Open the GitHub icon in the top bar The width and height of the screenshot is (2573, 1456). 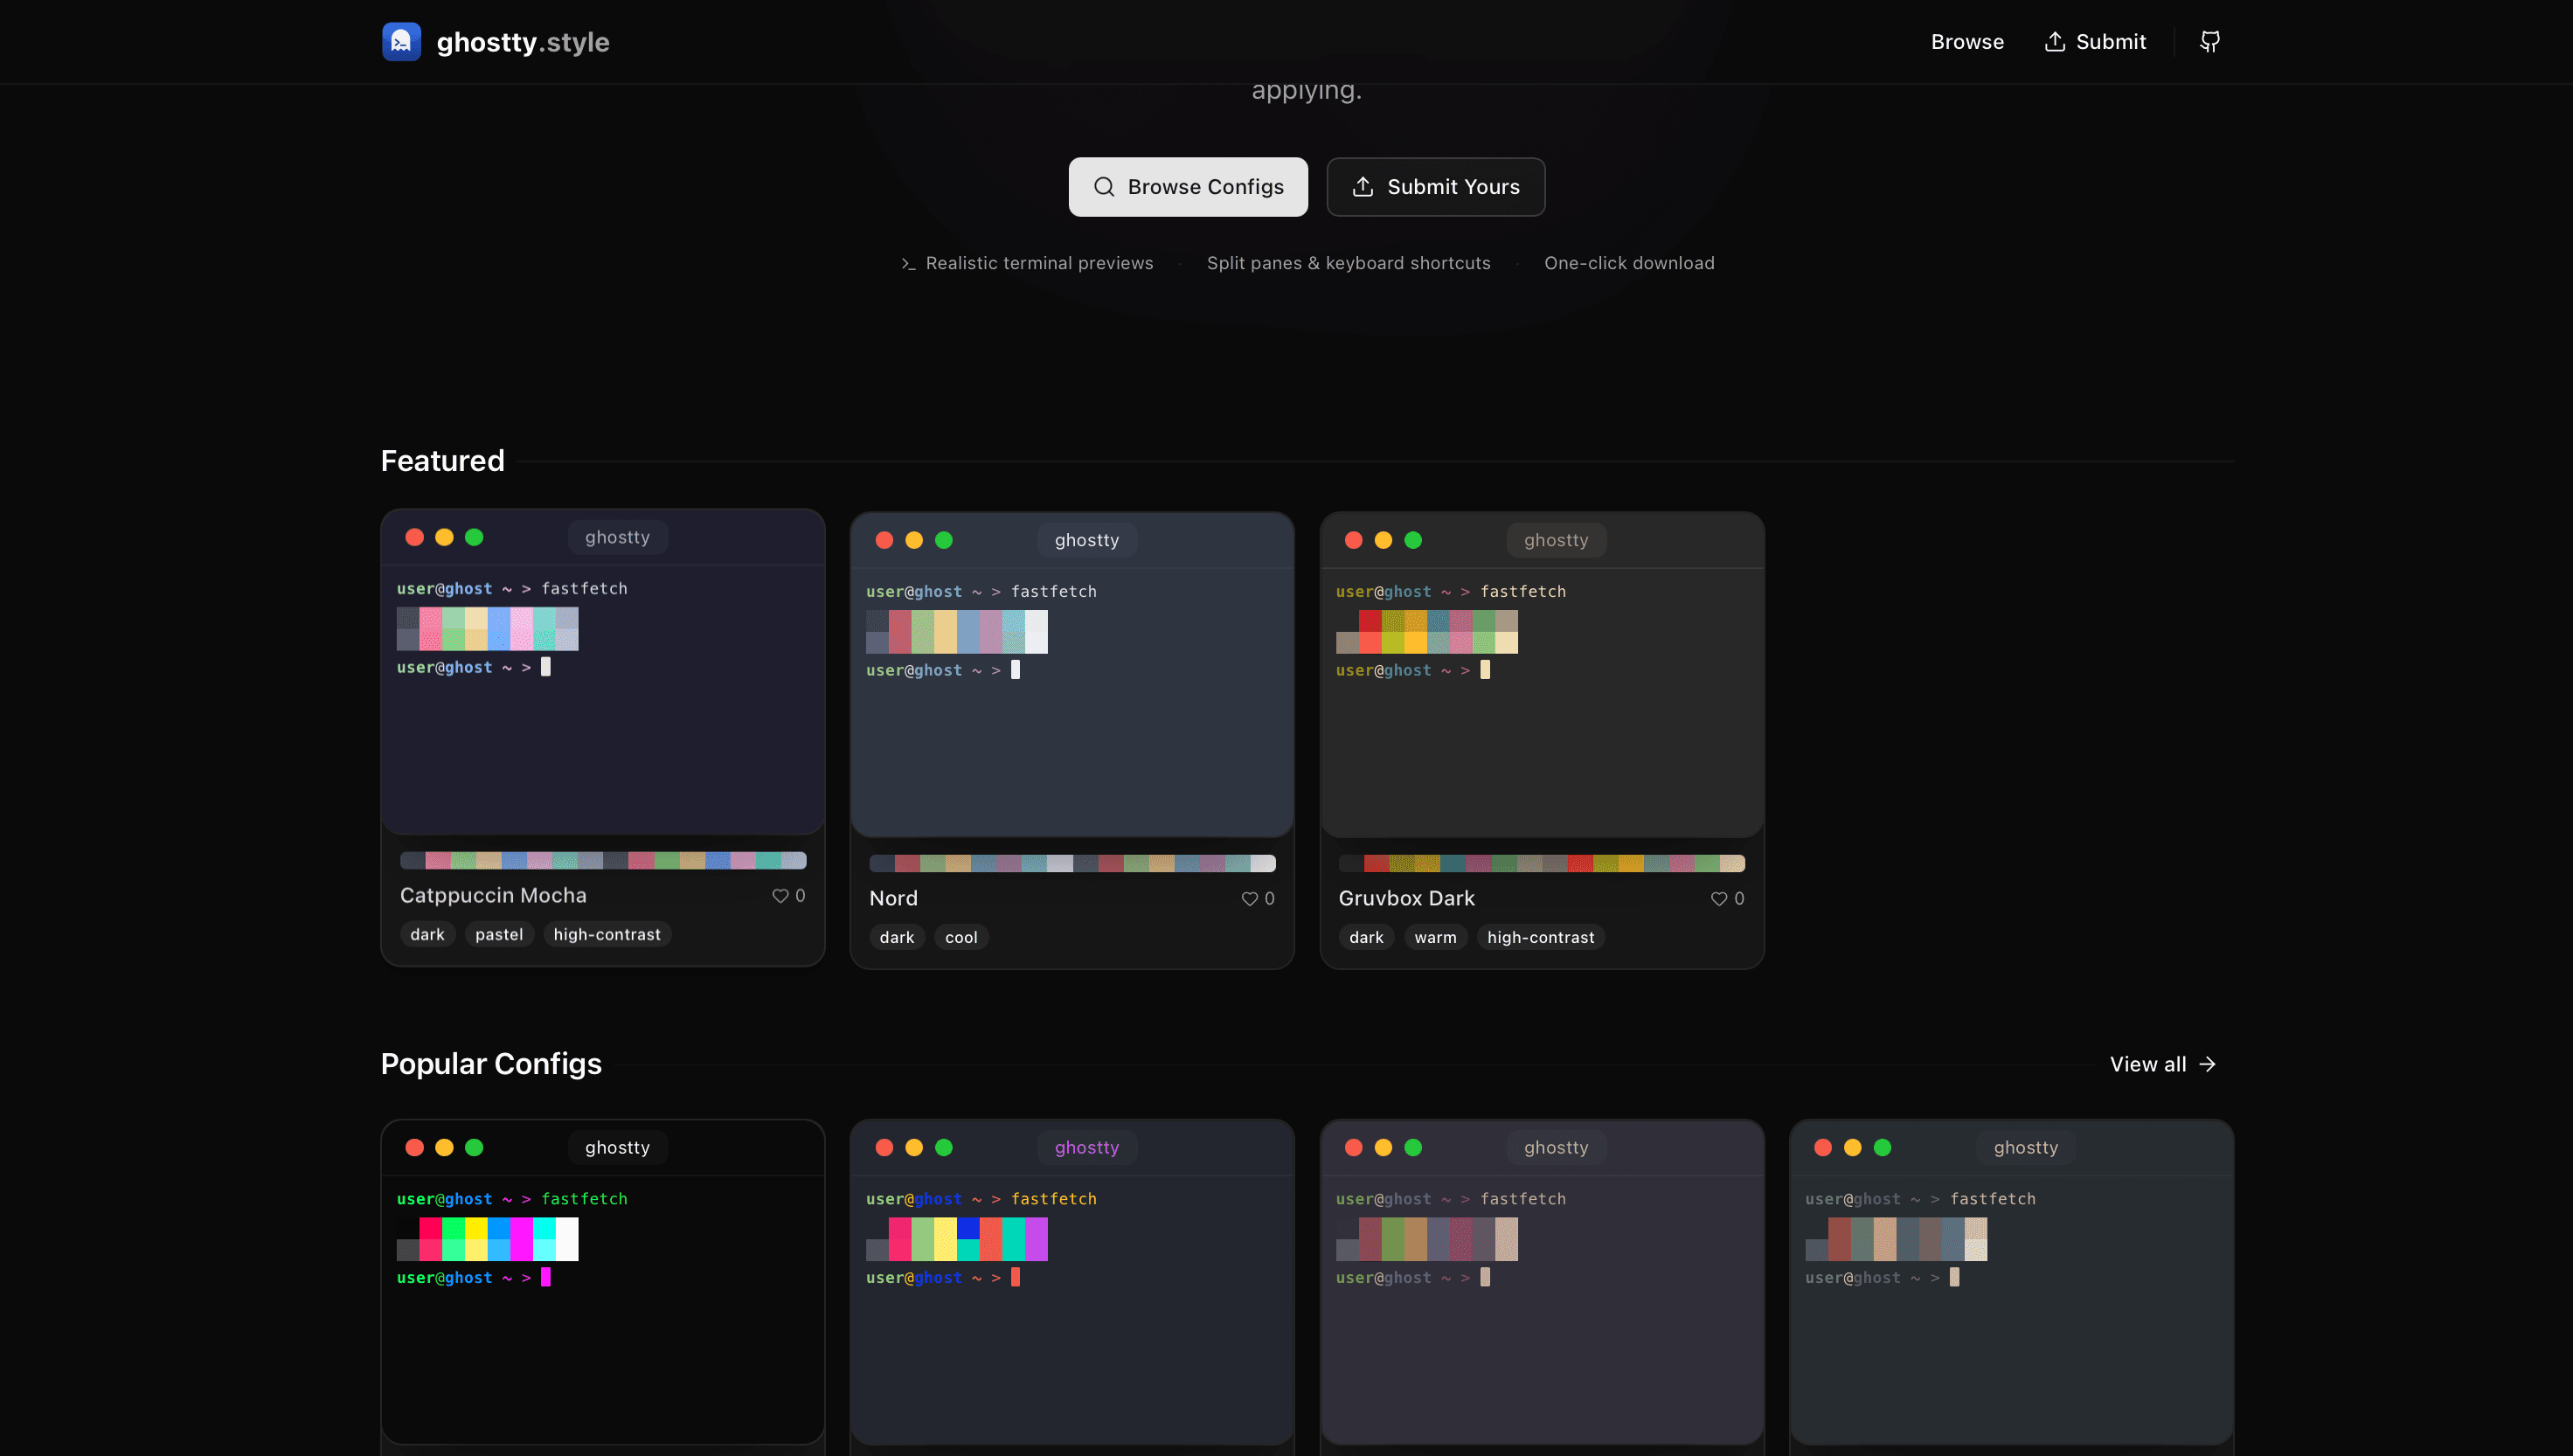tap(2210, 41)
